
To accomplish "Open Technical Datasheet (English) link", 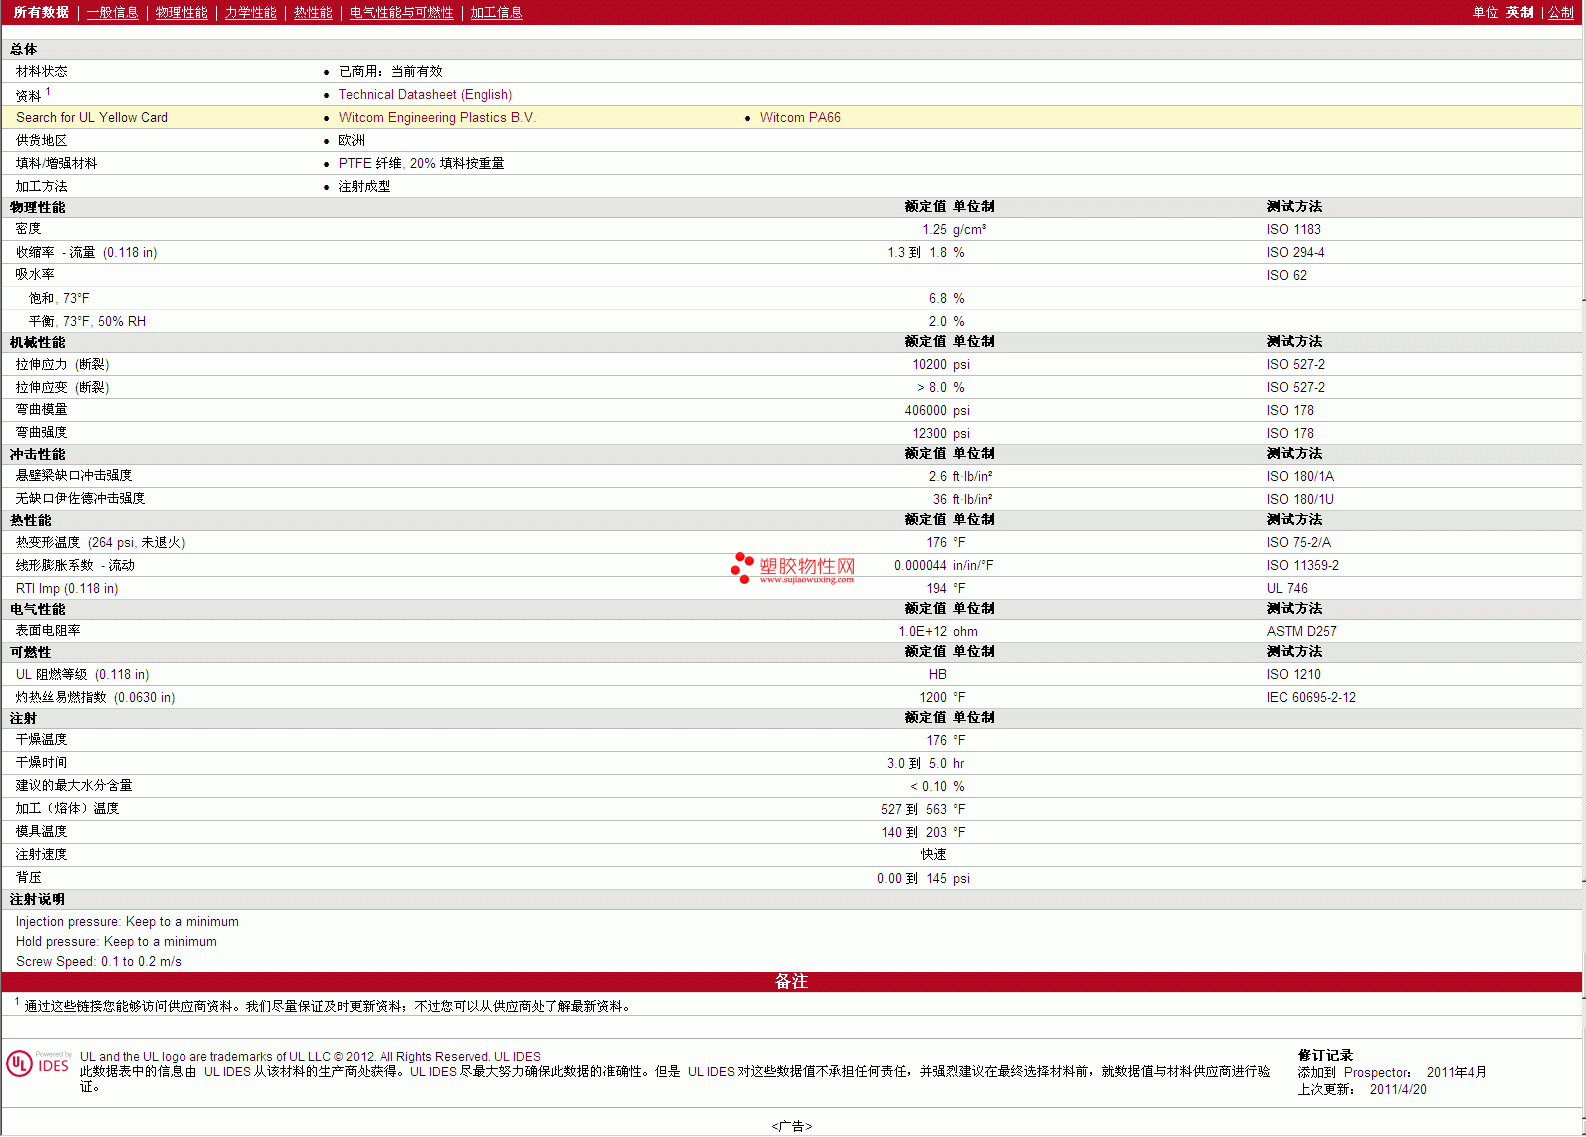I will (x=425, y=95).
